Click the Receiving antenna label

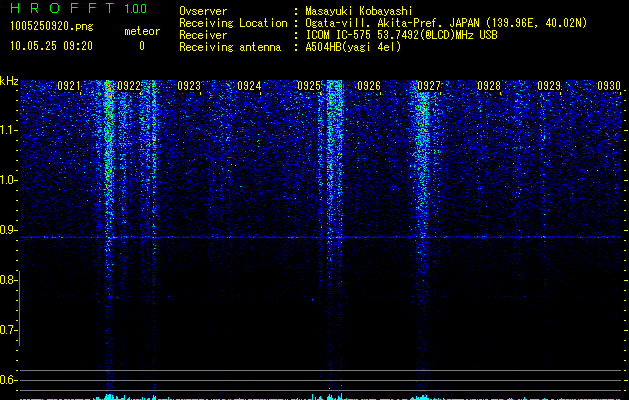[x=230, y=47]
